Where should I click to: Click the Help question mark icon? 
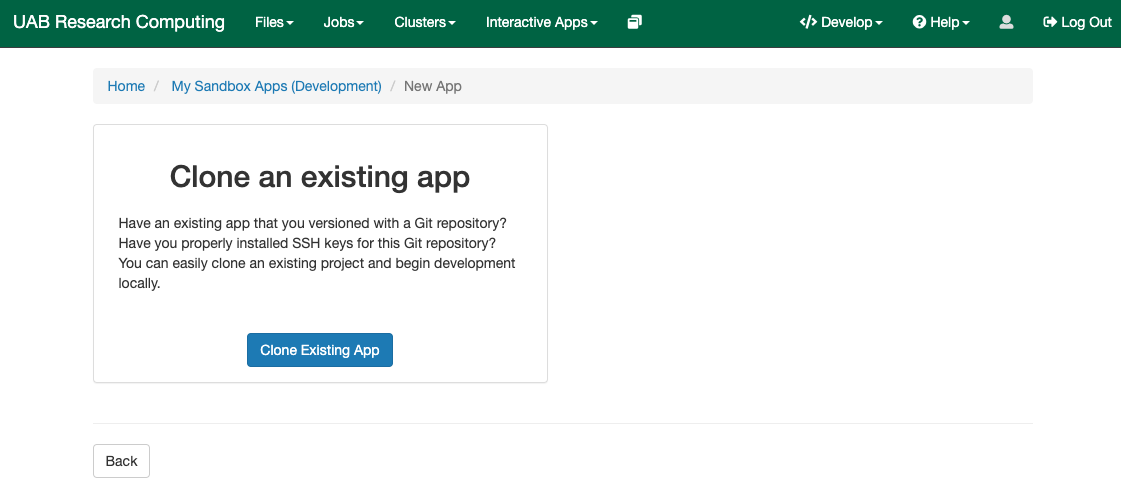click(919, 22)
